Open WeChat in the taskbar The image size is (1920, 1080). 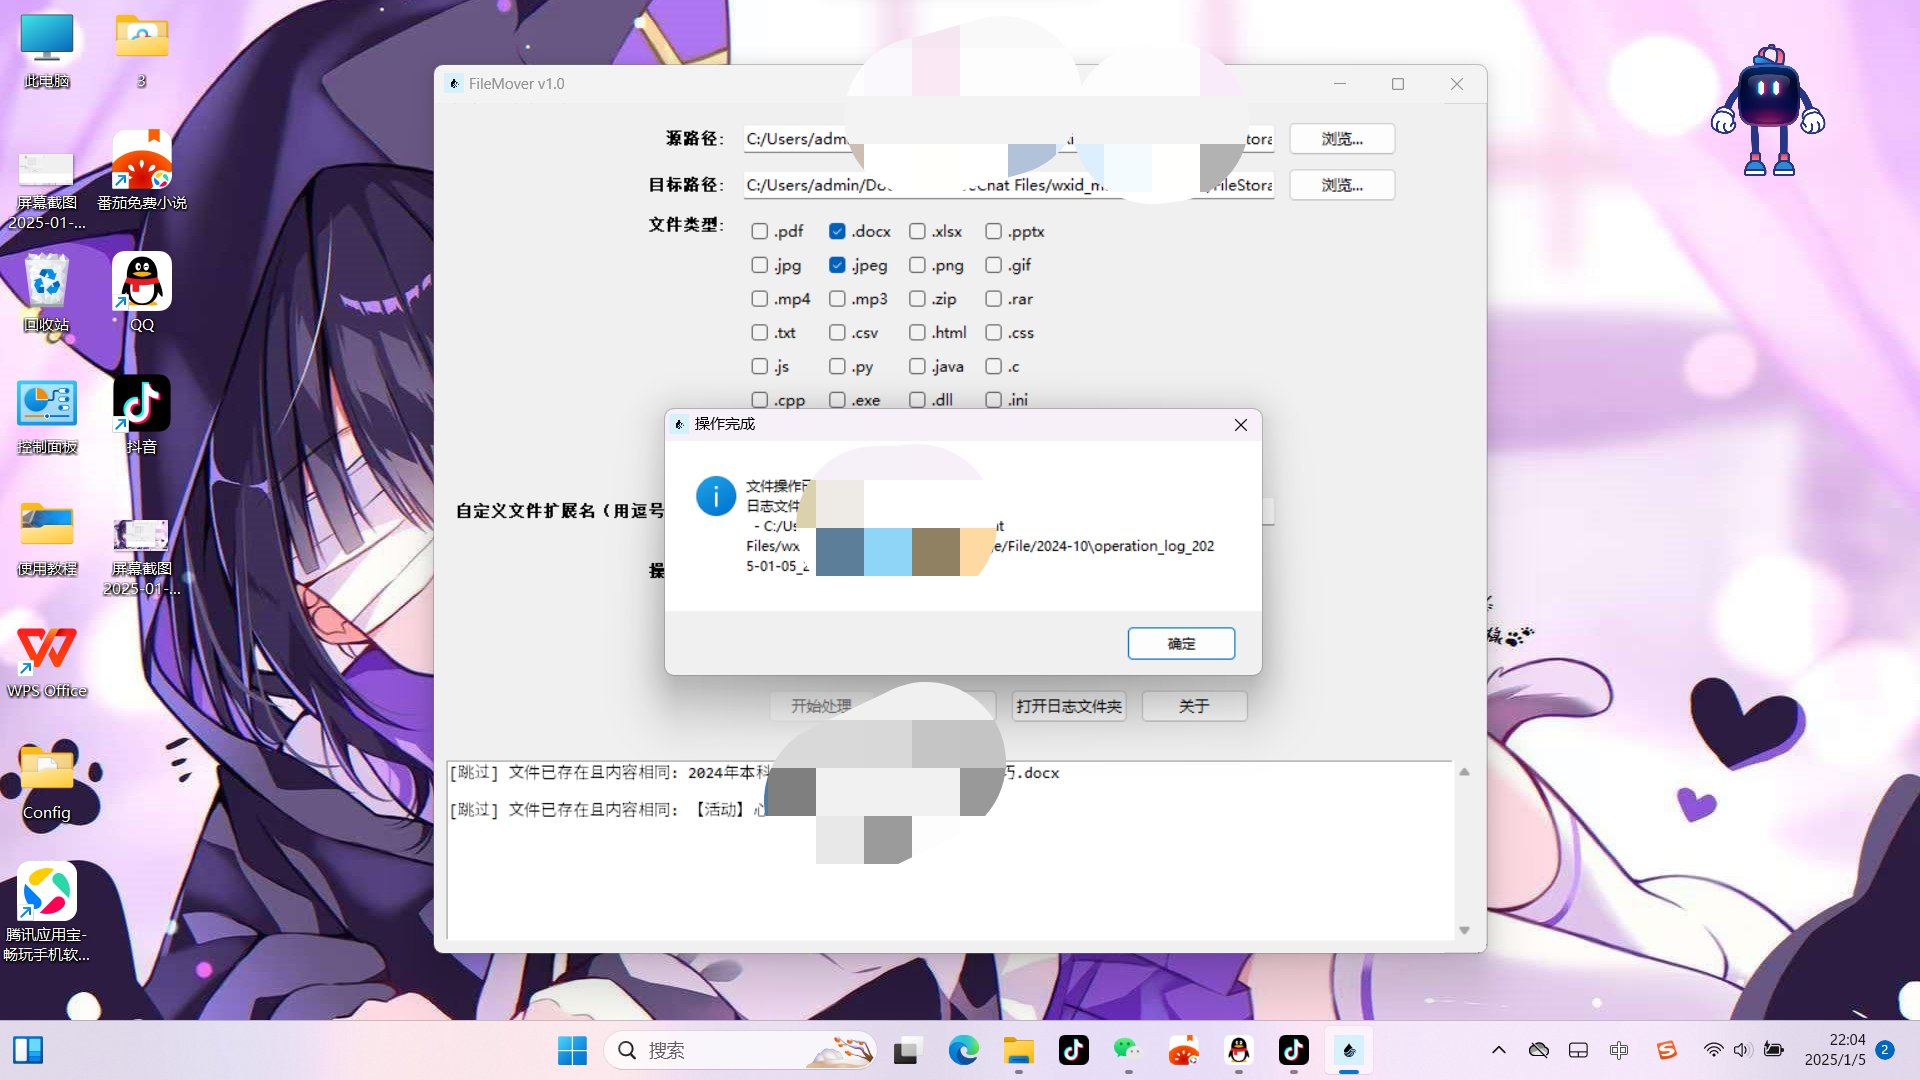point(1128,1050)
